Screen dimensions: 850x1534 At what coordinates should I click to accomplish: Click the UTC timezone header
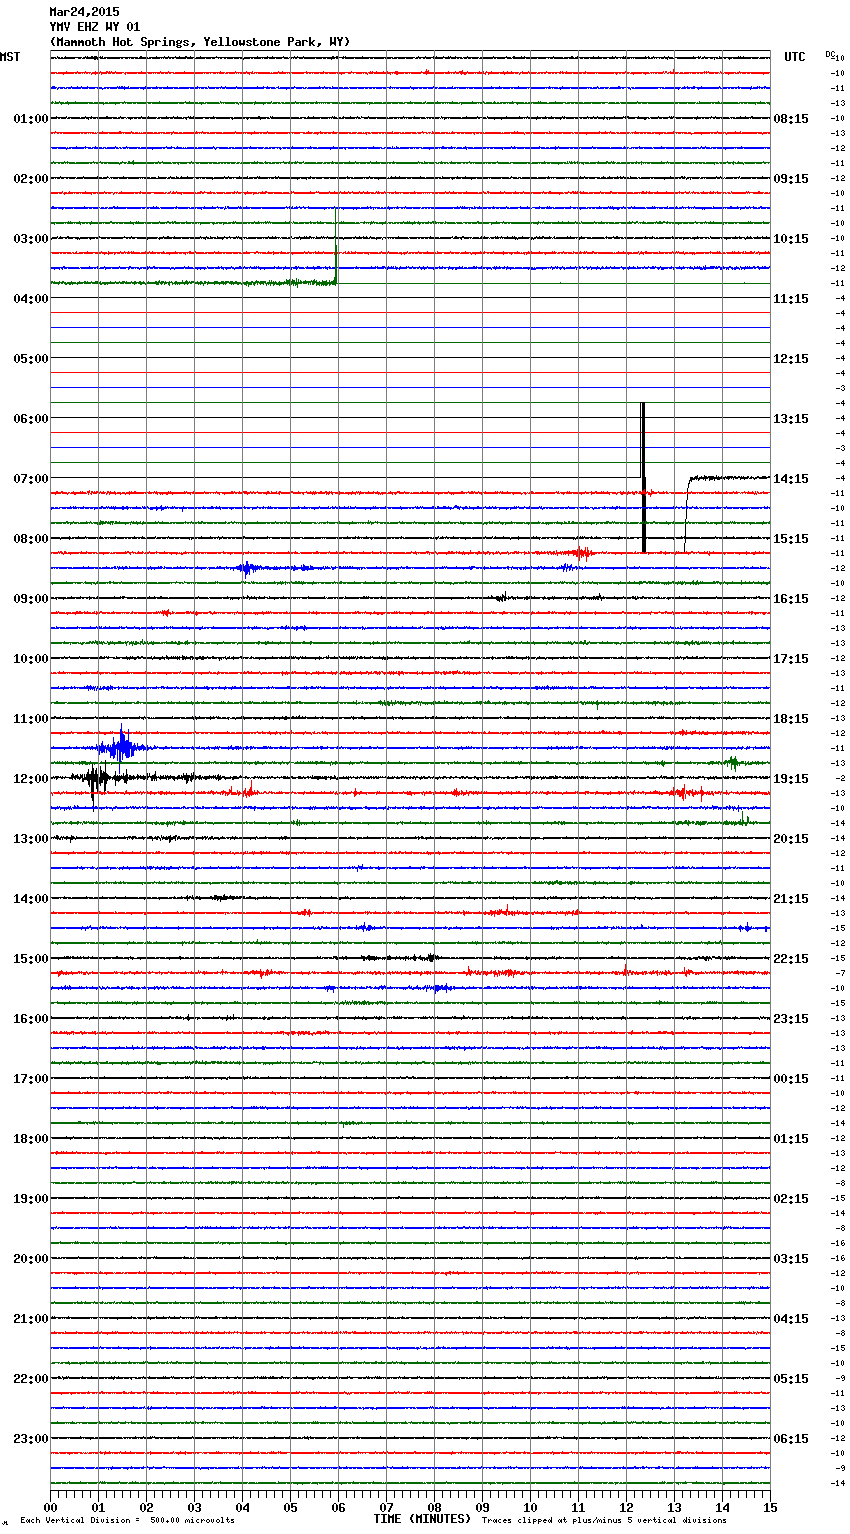coord(795,57)
